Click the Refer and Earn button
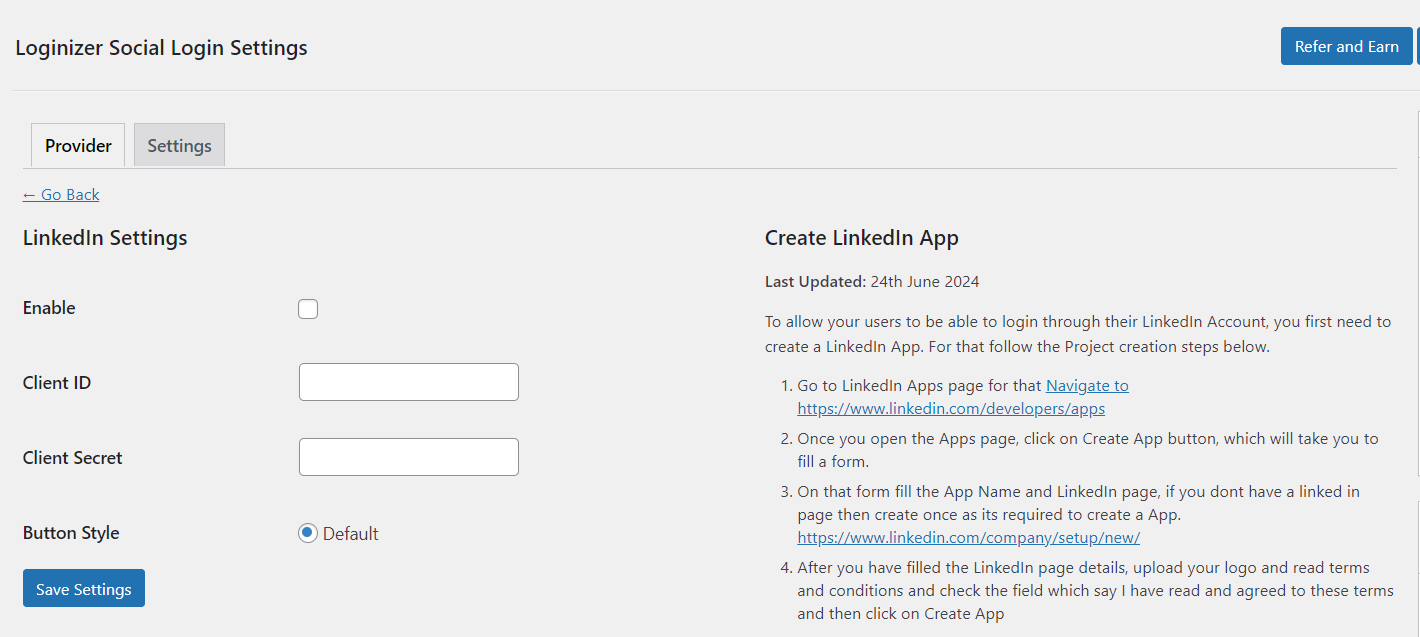The width and height of the screenshot is (1420, 637). [1346, 46]
